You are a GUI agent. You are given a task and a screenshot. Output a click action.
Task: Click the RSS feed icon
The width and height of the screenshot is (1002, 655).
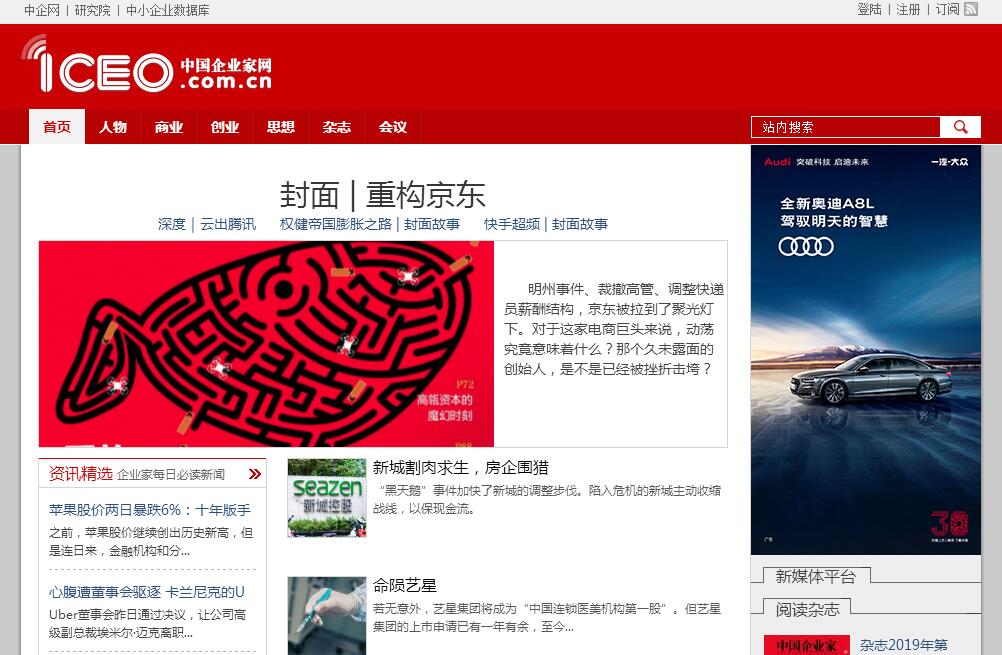tap(970, 9)
